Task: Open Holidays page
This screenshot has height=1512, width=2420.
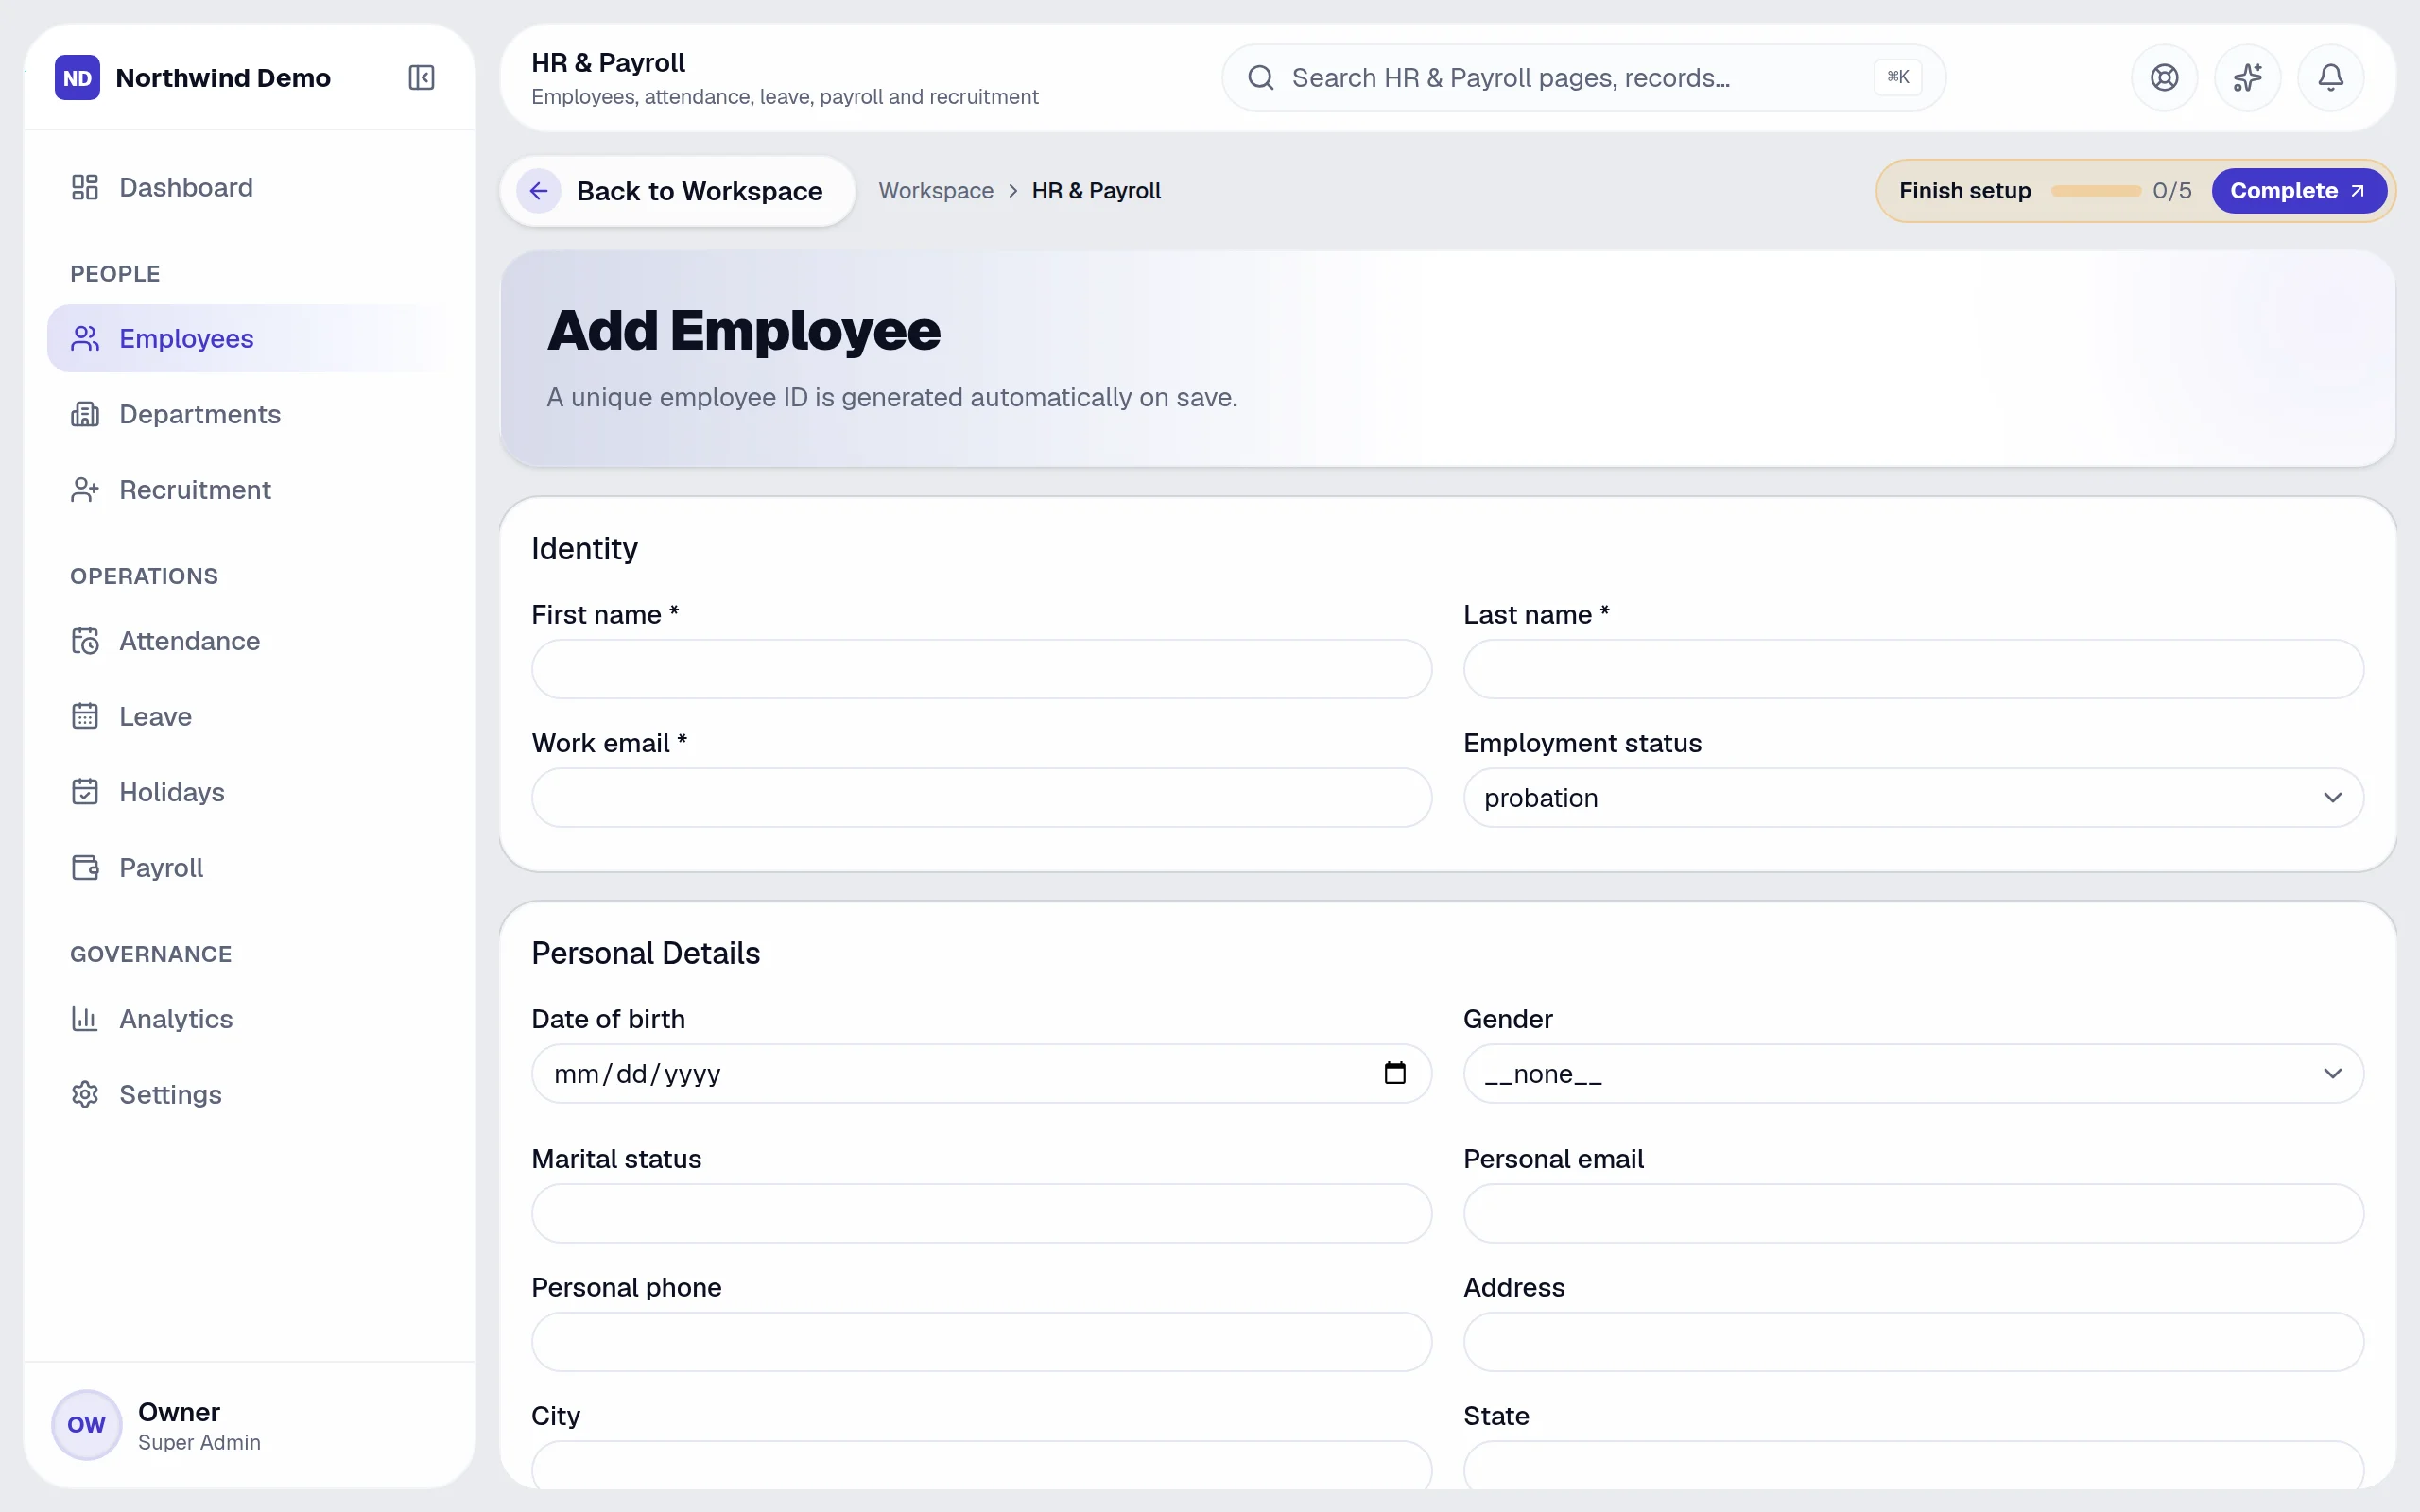Action: point(250,792)
